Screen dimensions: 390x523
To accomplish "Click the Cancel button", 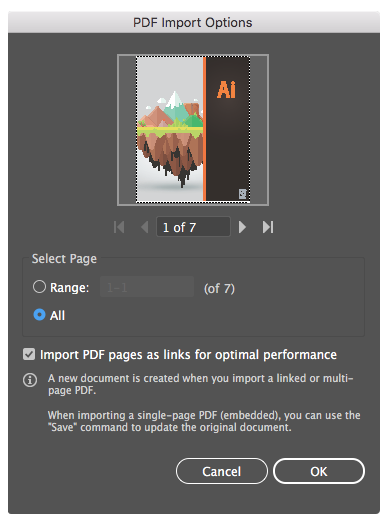I will point(222,471).
